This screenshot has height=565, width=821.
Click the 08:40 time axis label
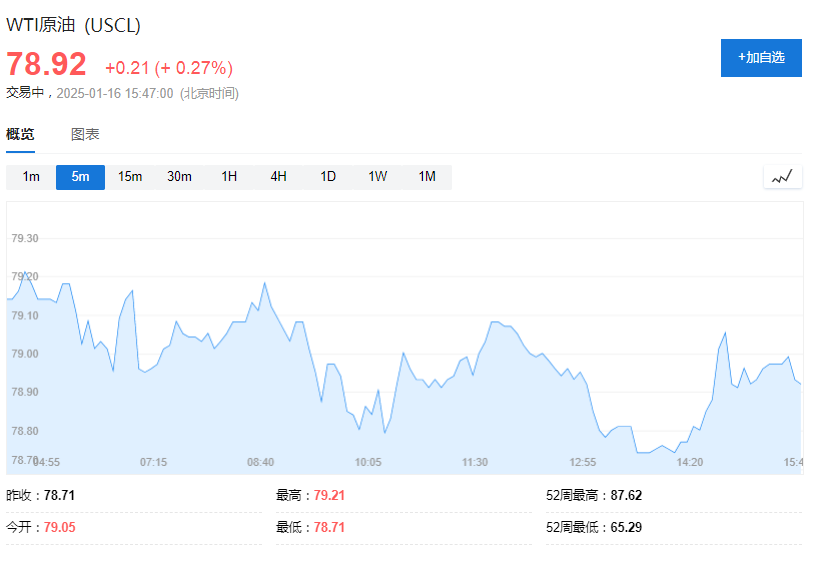click(x=260, y=462)
